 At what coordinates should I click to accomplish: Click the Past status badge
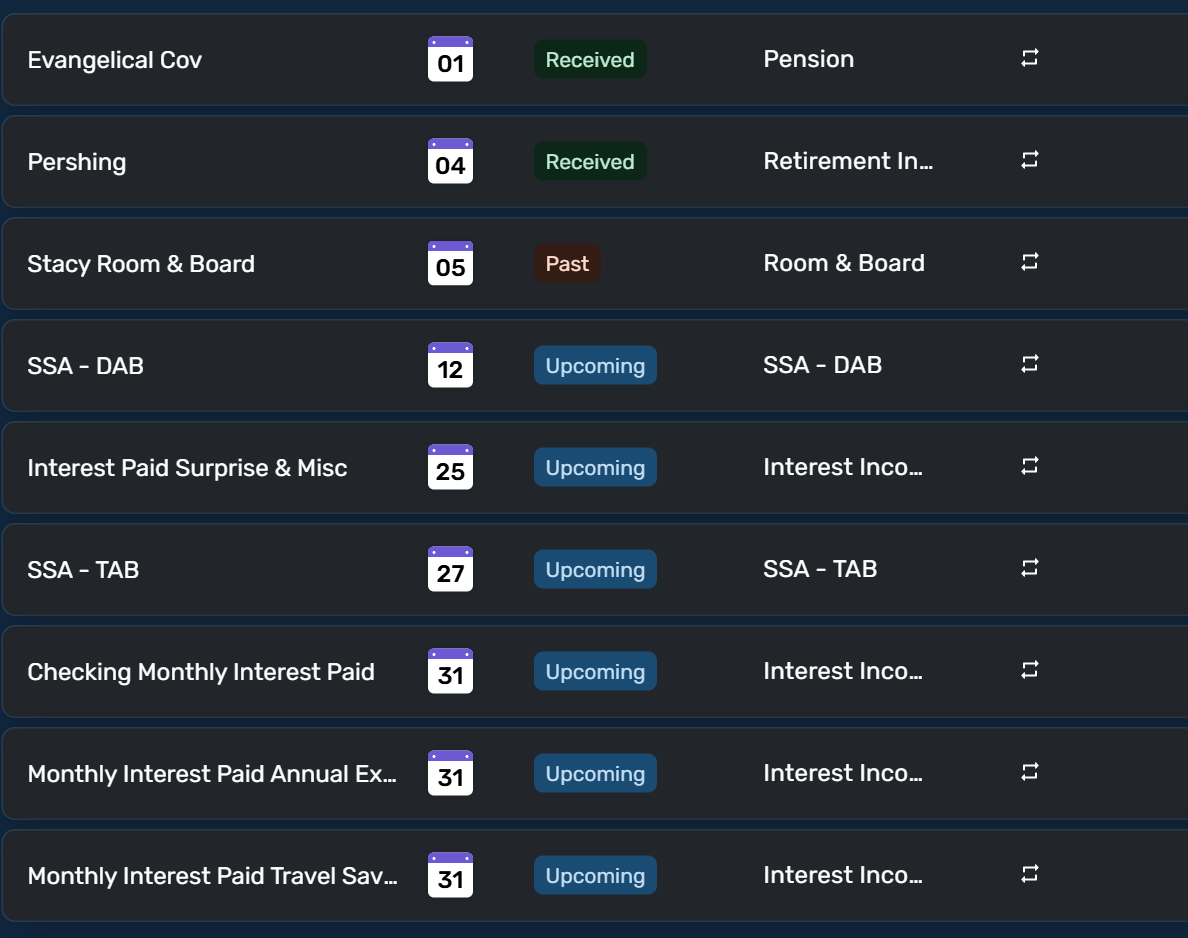click(x=567, y=264)
